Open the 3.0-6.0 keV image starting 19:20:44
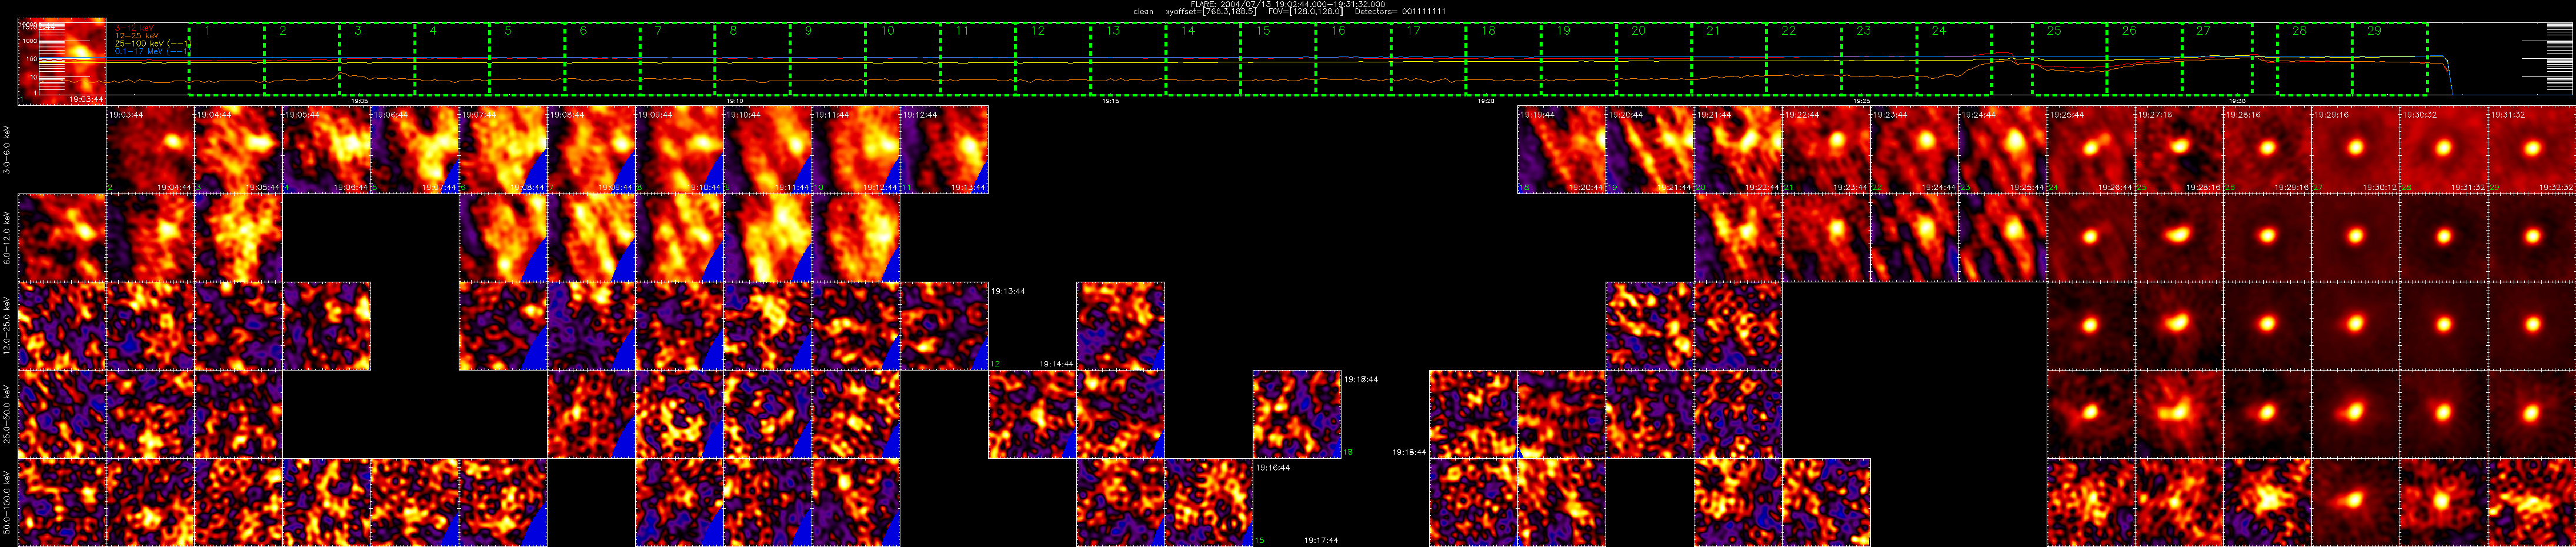Viewport: 2576px width, 547px height. click(1649, 149)
